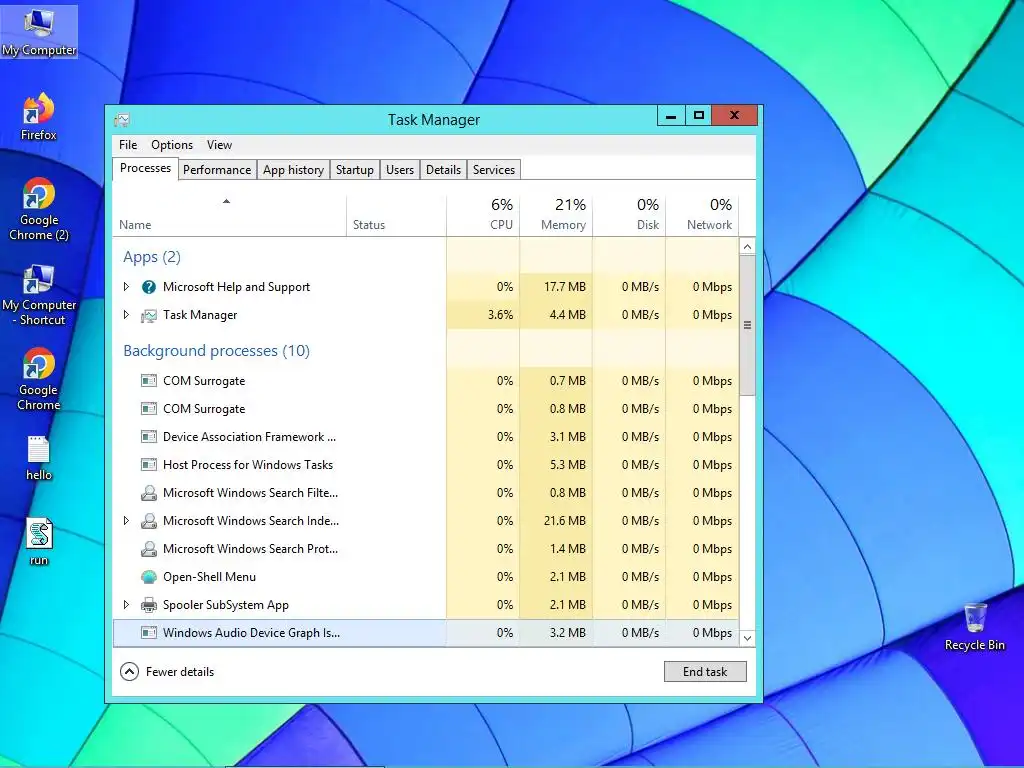The width and height of the screenshot is (1024, 768).
Task: Click the Task Manager title bar icon
Action: tap(121, 120)
